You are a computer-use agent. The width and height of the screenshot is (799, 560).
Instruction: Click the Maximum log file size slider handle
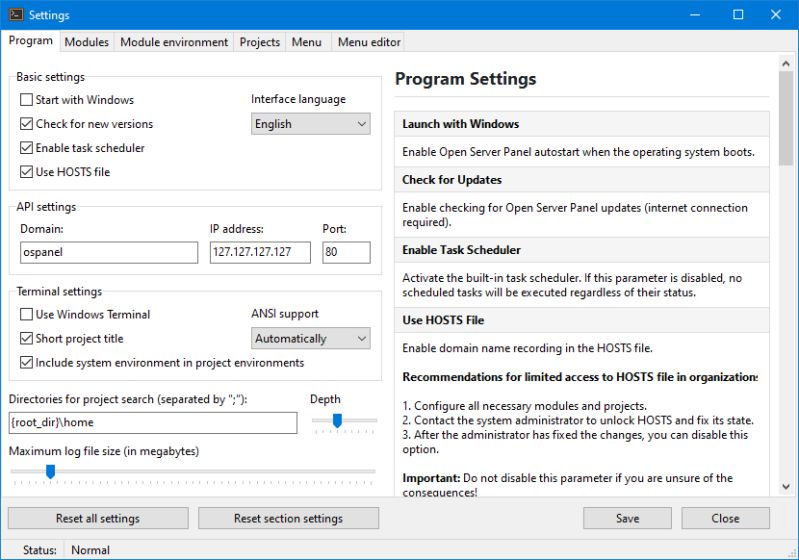pyautogui.click(x=50, y=472)
